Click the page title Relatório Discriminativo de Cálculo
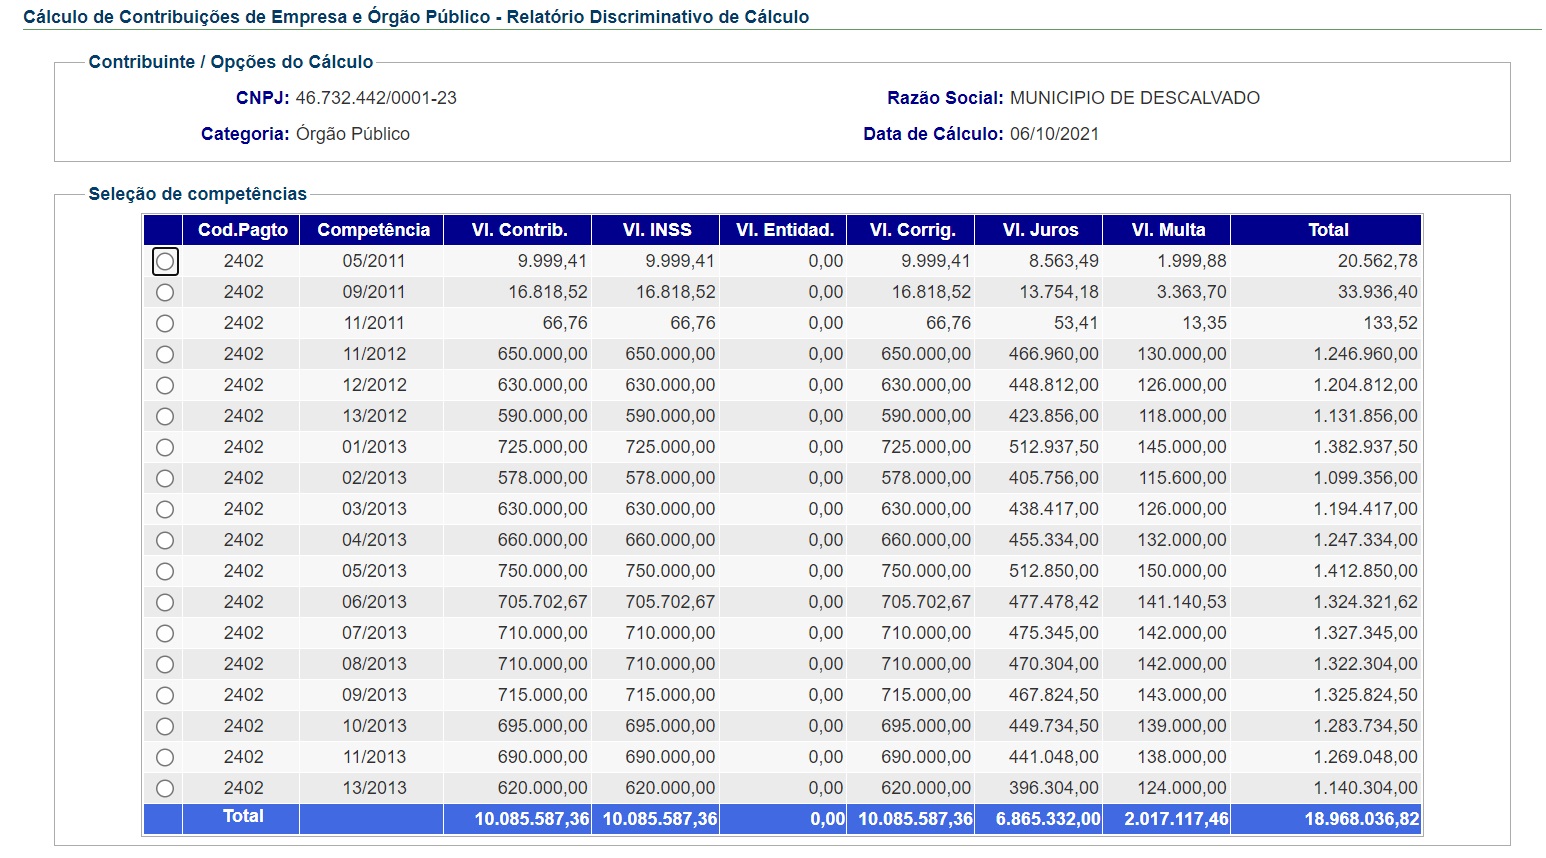Image resolution: width=1546 pixels, height=858 pixels. pos(658,17)
